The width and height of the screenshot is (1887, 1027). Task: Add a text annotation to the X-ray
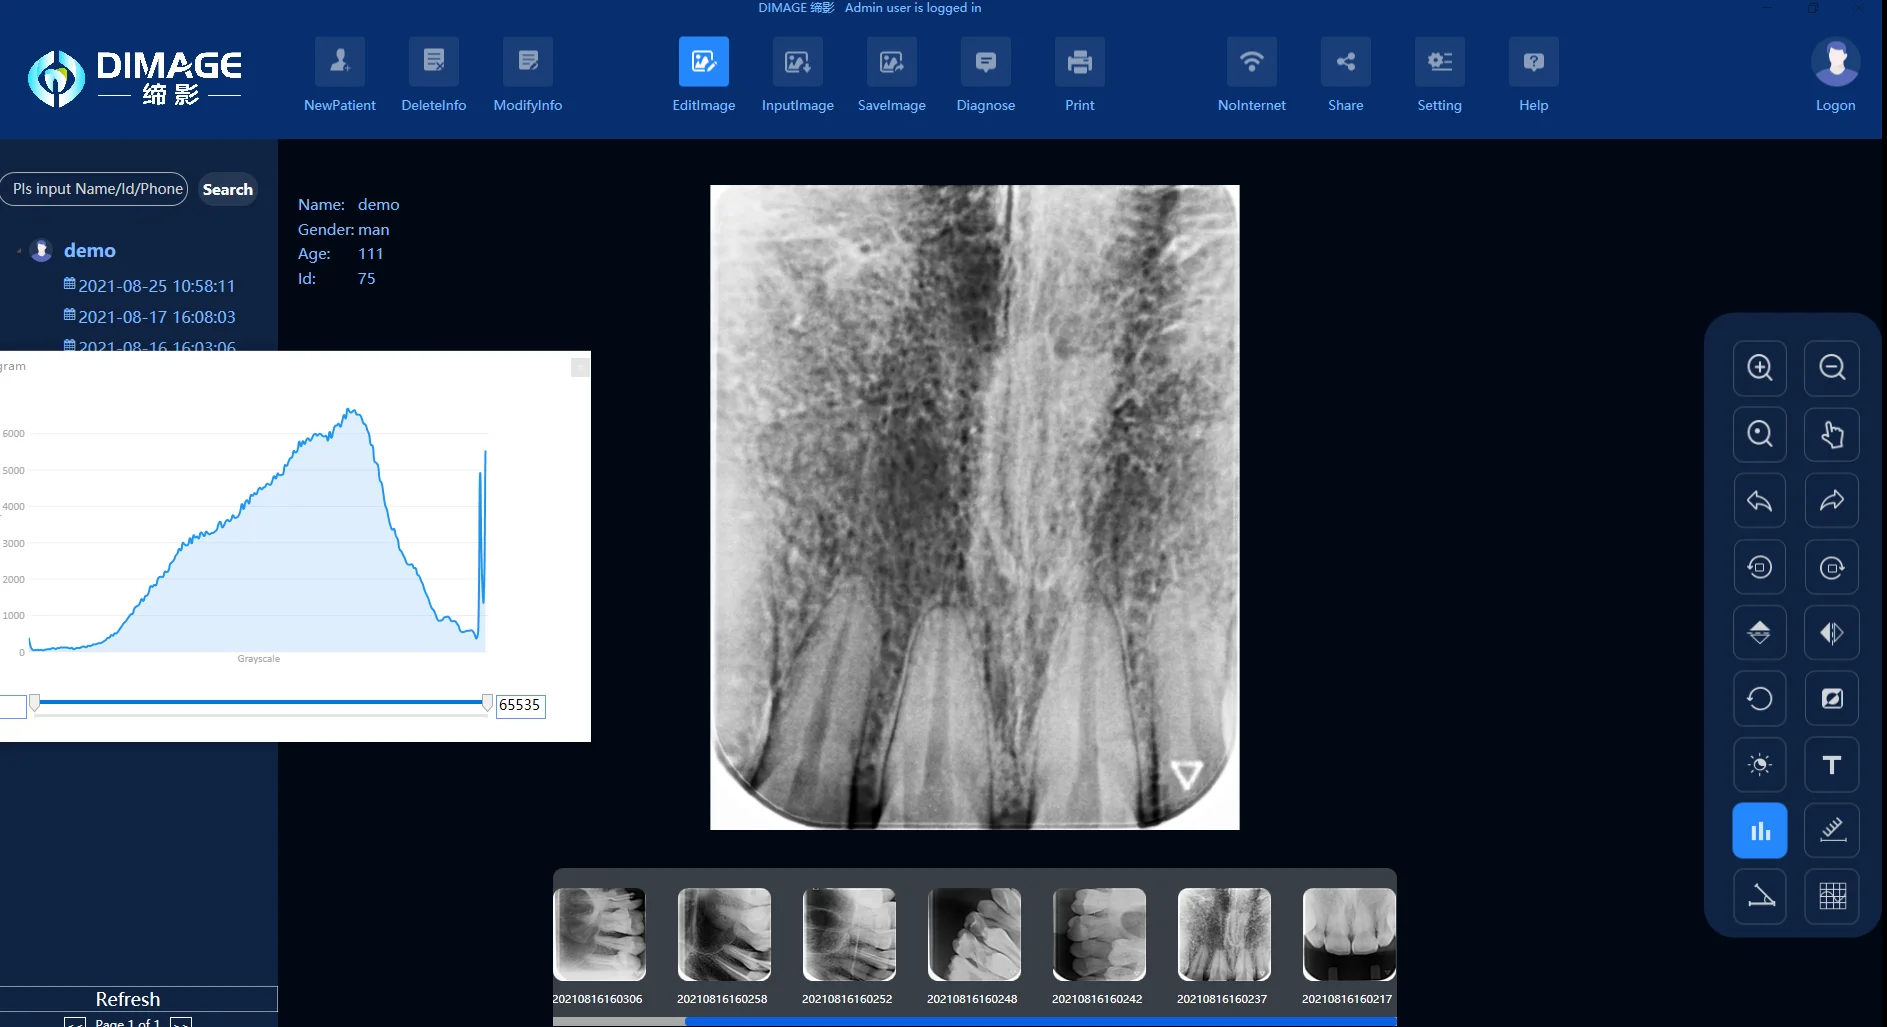coord(1831,764)
